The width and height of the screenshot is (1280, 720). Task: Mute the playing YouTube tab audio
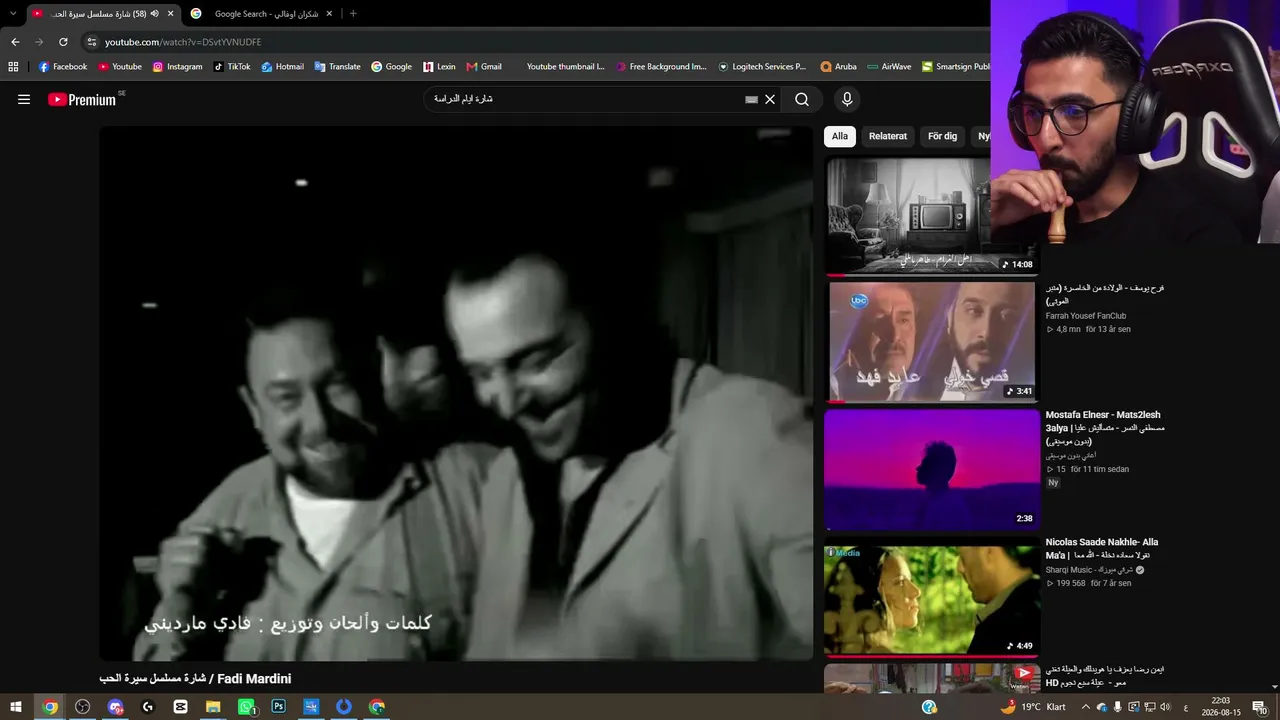[154, 13]
